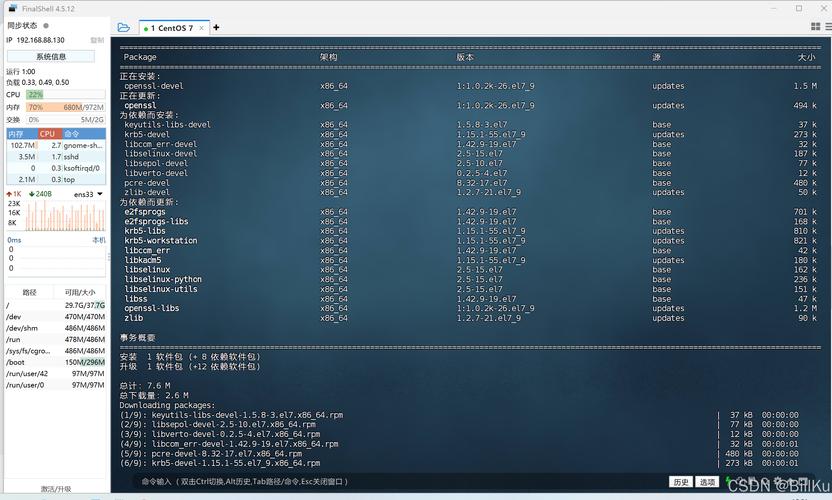The image size is (832, 500).
Task: Open the ens33 network interface dropdown
Action: (x=88, y=194)
